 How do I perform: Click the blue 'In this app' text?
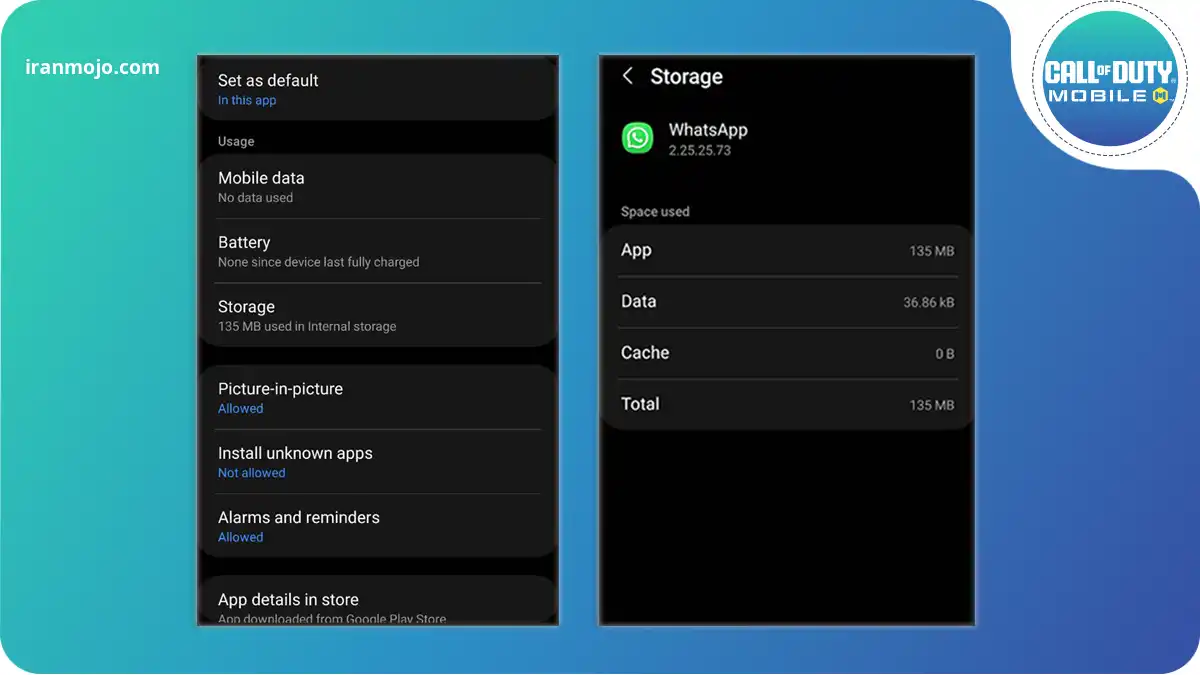click(247, 101)
